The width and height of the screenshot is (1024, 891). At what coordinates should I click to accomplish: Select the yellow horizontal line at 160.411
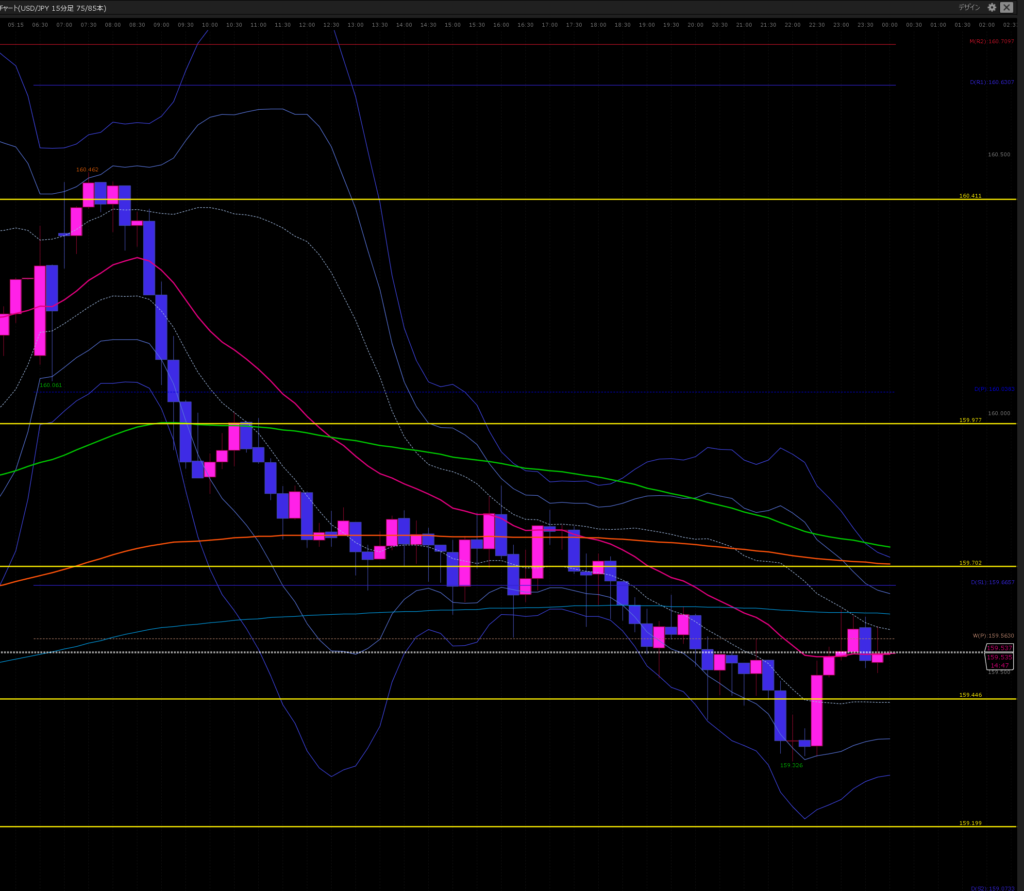500,199
